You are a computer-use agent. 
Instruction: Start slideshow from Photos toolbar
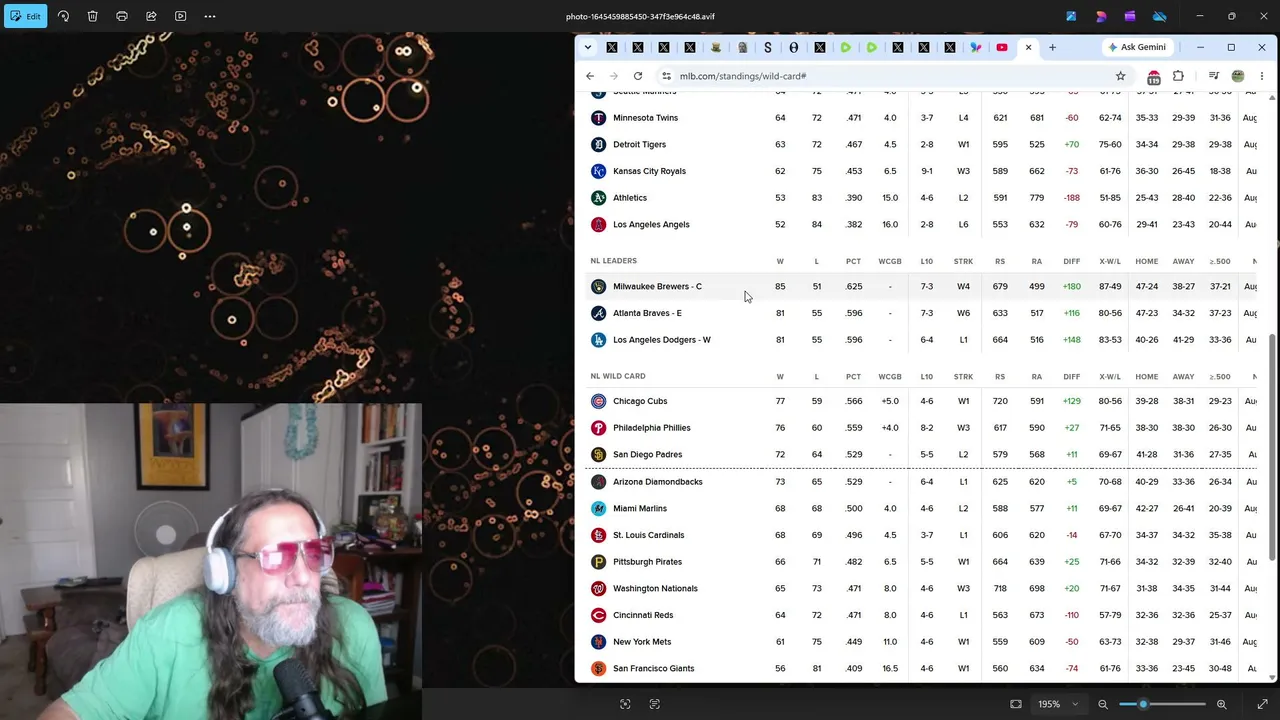[x=180, y=16]
